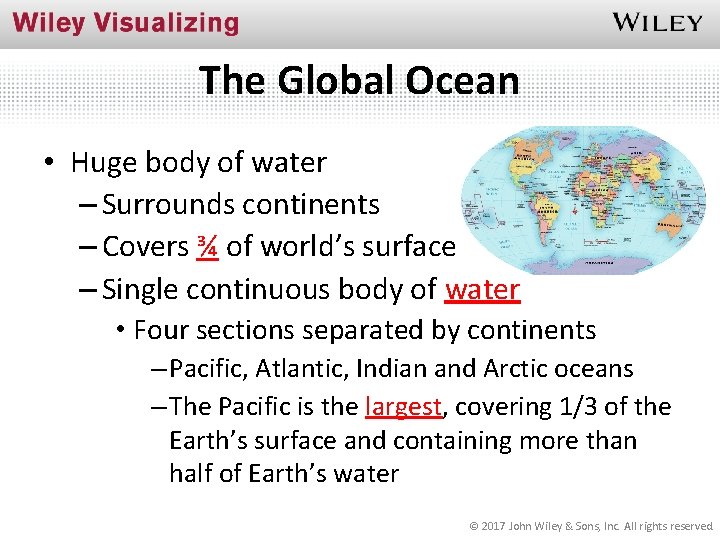Click the text of world's surface
The height and width of the screenshot is (540, 720).
341,247
